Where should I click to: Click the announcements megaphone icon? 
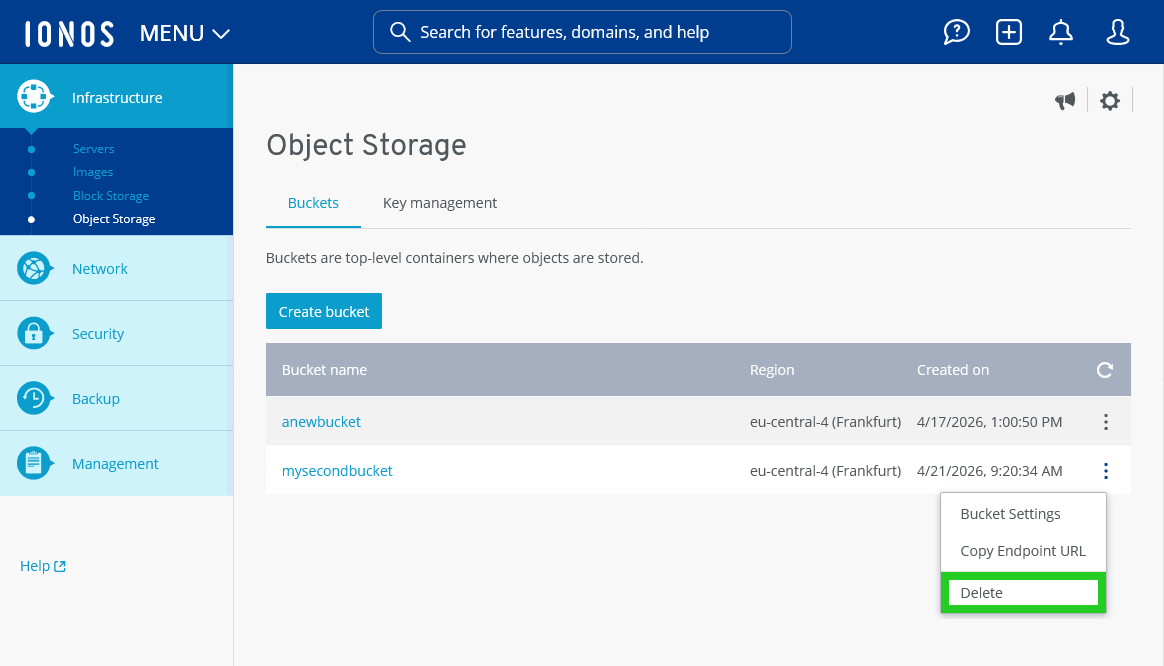click(1065, 100)
